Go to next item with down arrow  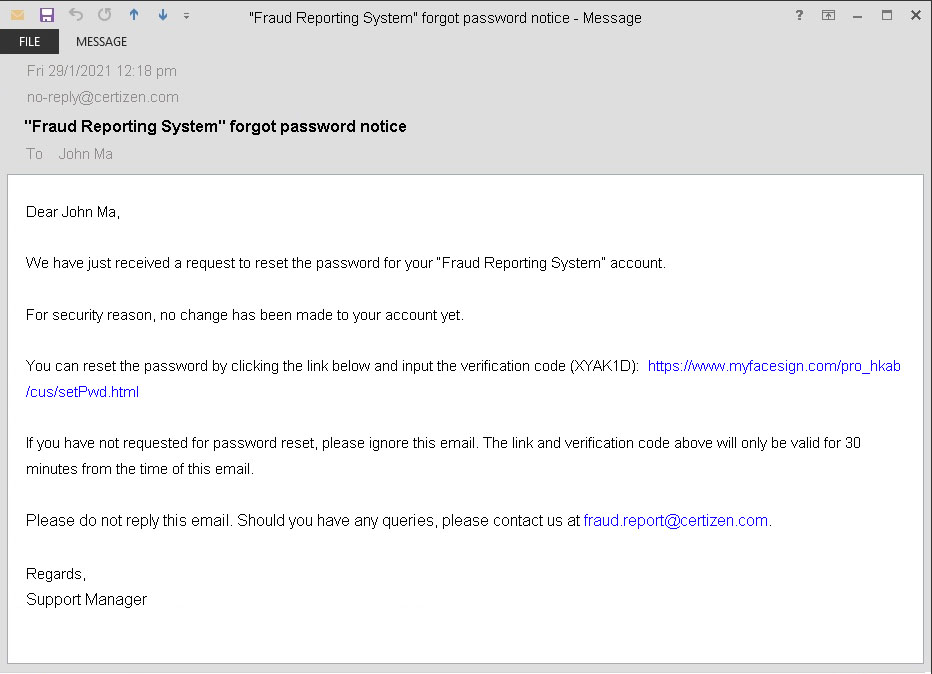163,15
